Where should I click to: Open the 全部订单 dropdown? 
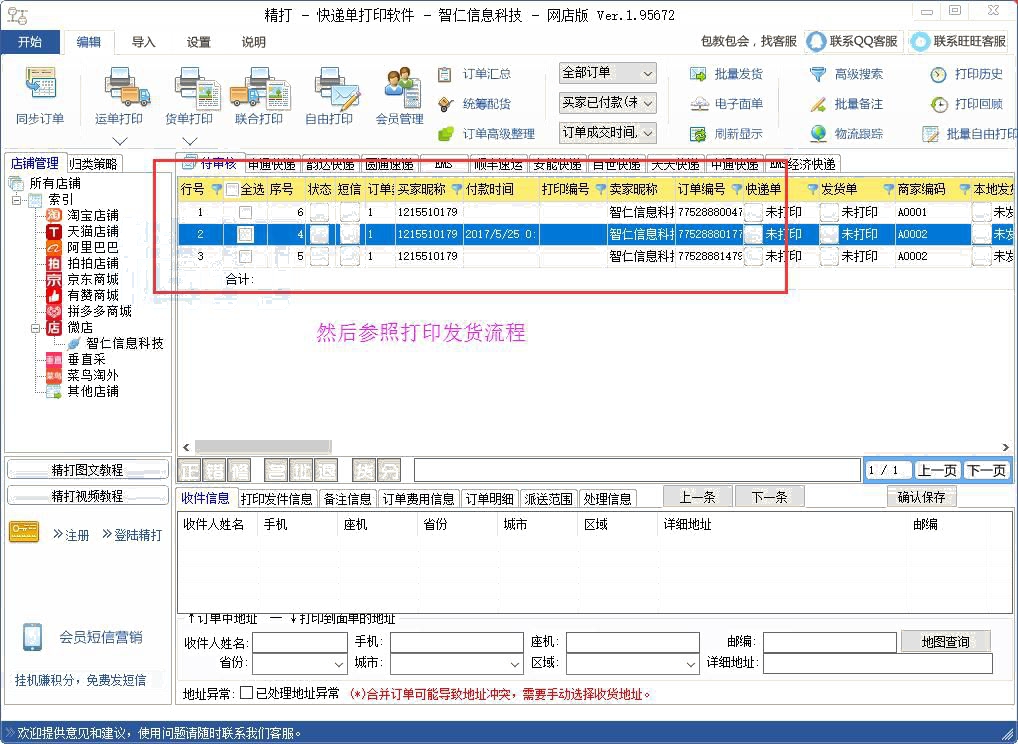coord(607,73)
